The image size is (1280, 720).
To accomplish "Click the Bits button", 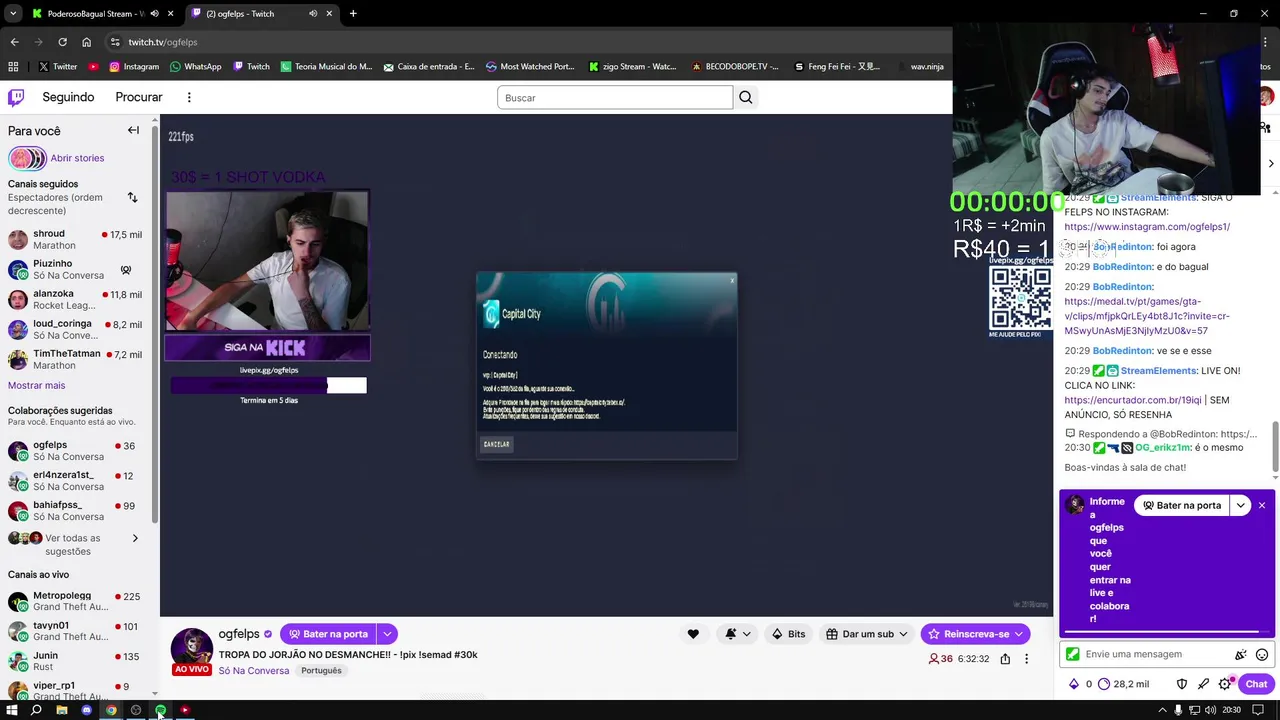I will [x=788, y=634].
